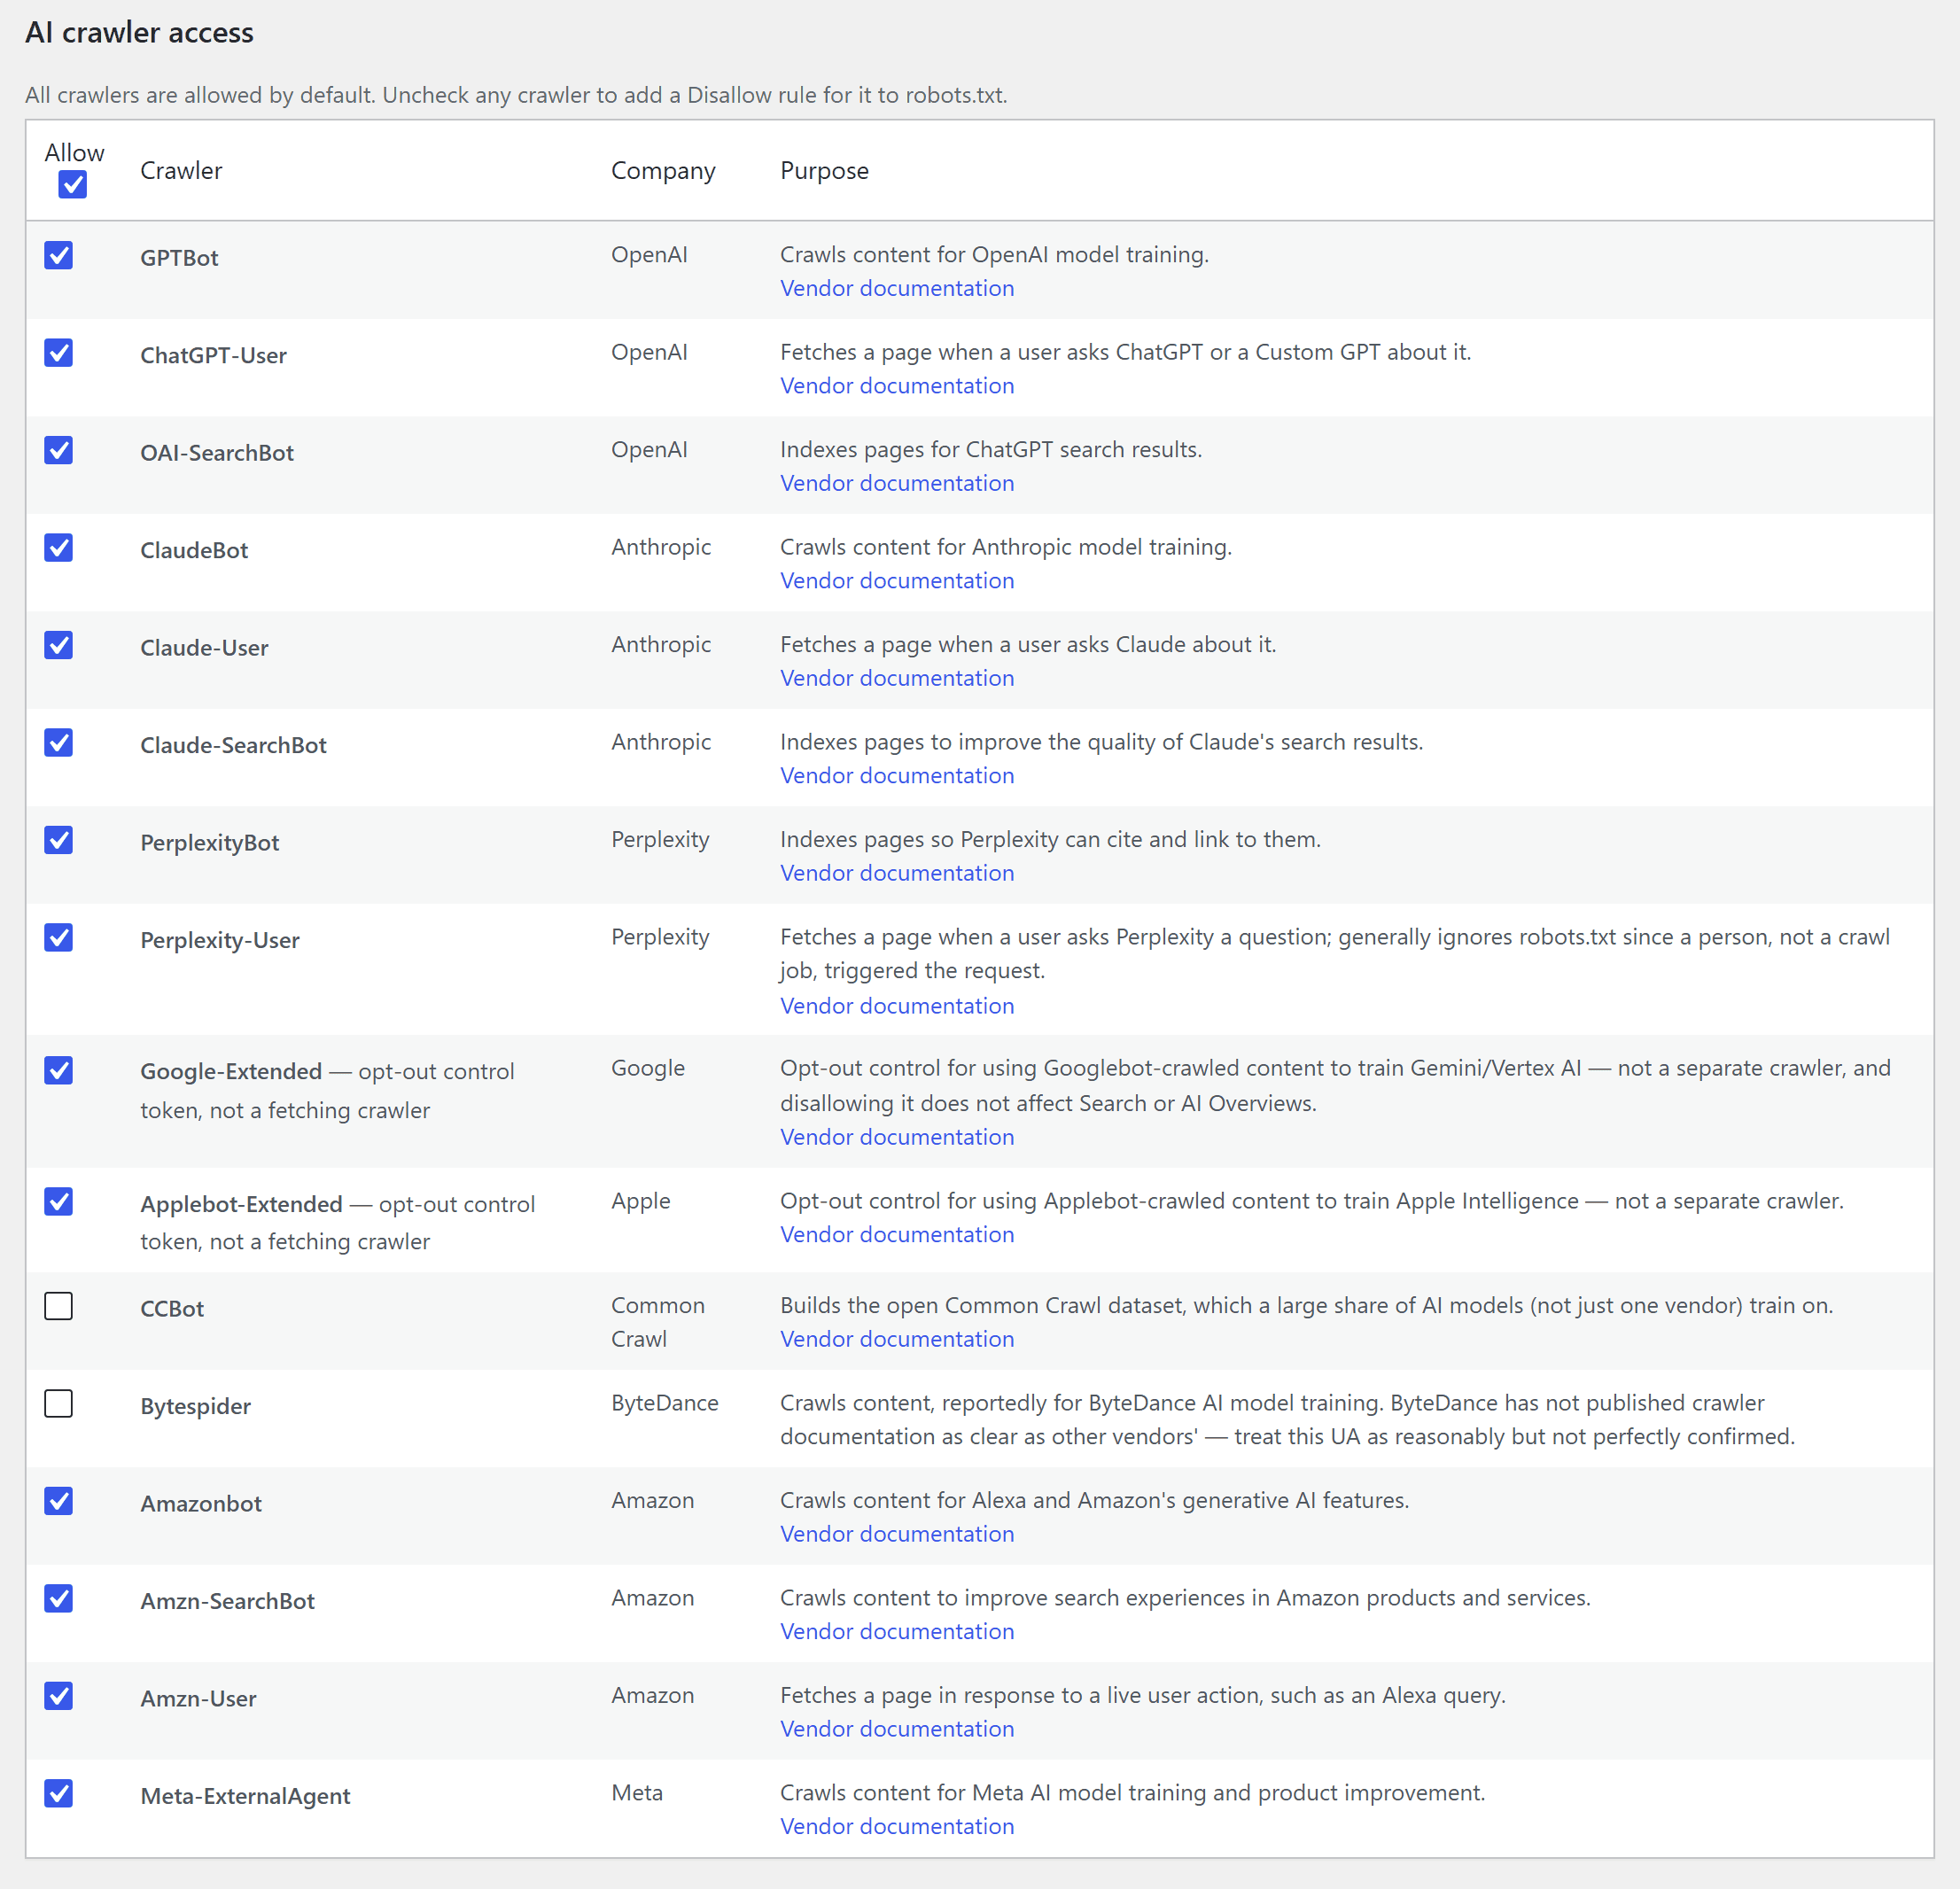
Task: Open Meta-ExternalAgent vendor documentation link
Action: click(x=897, y=1827)
